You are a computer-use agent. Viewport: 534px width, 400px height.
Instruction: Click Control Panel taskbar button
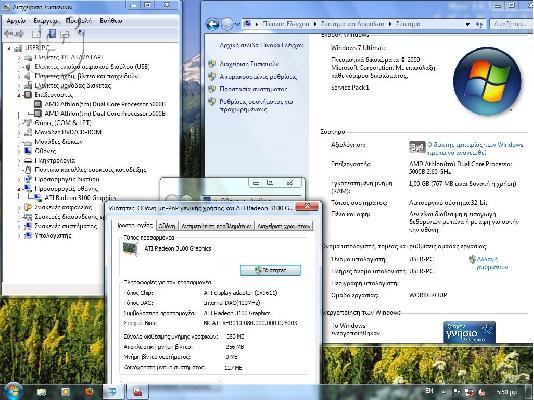click(113, 393)
